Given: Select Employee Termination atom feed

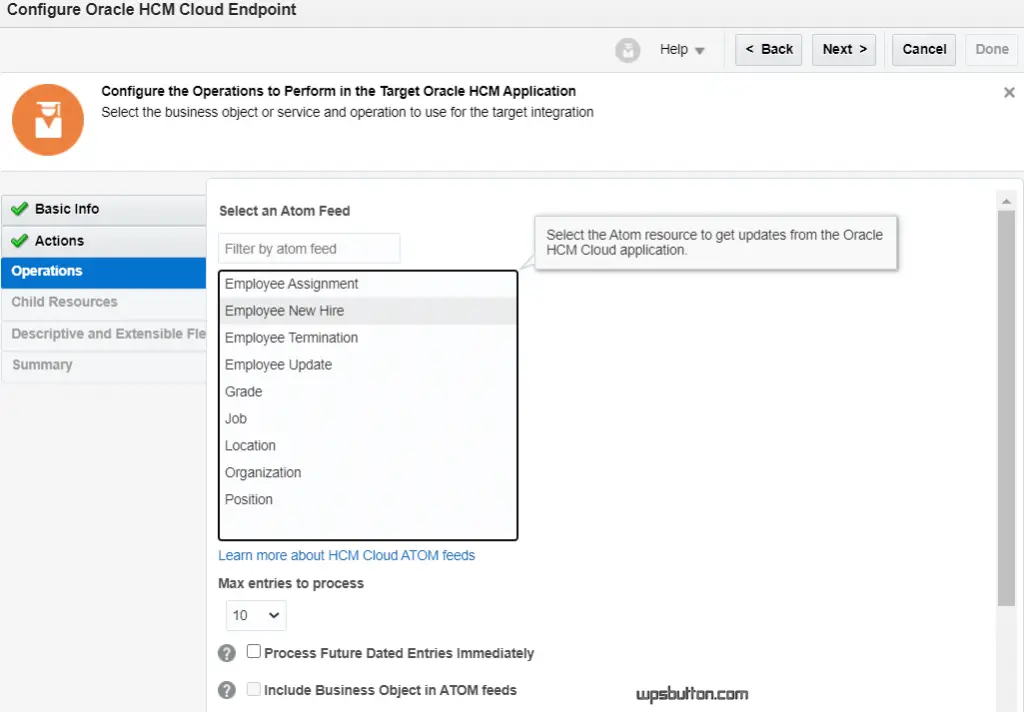Looking at the screenshot, I should 368,338.
